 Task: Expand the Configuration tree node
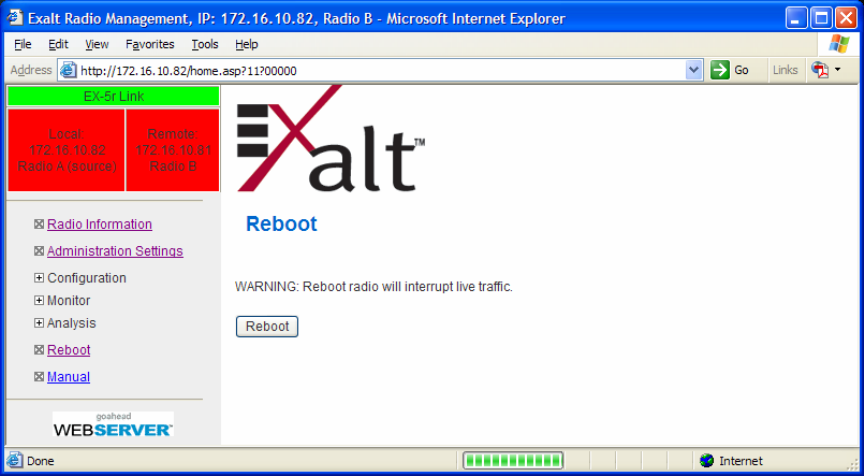click(x=39, y=278)
